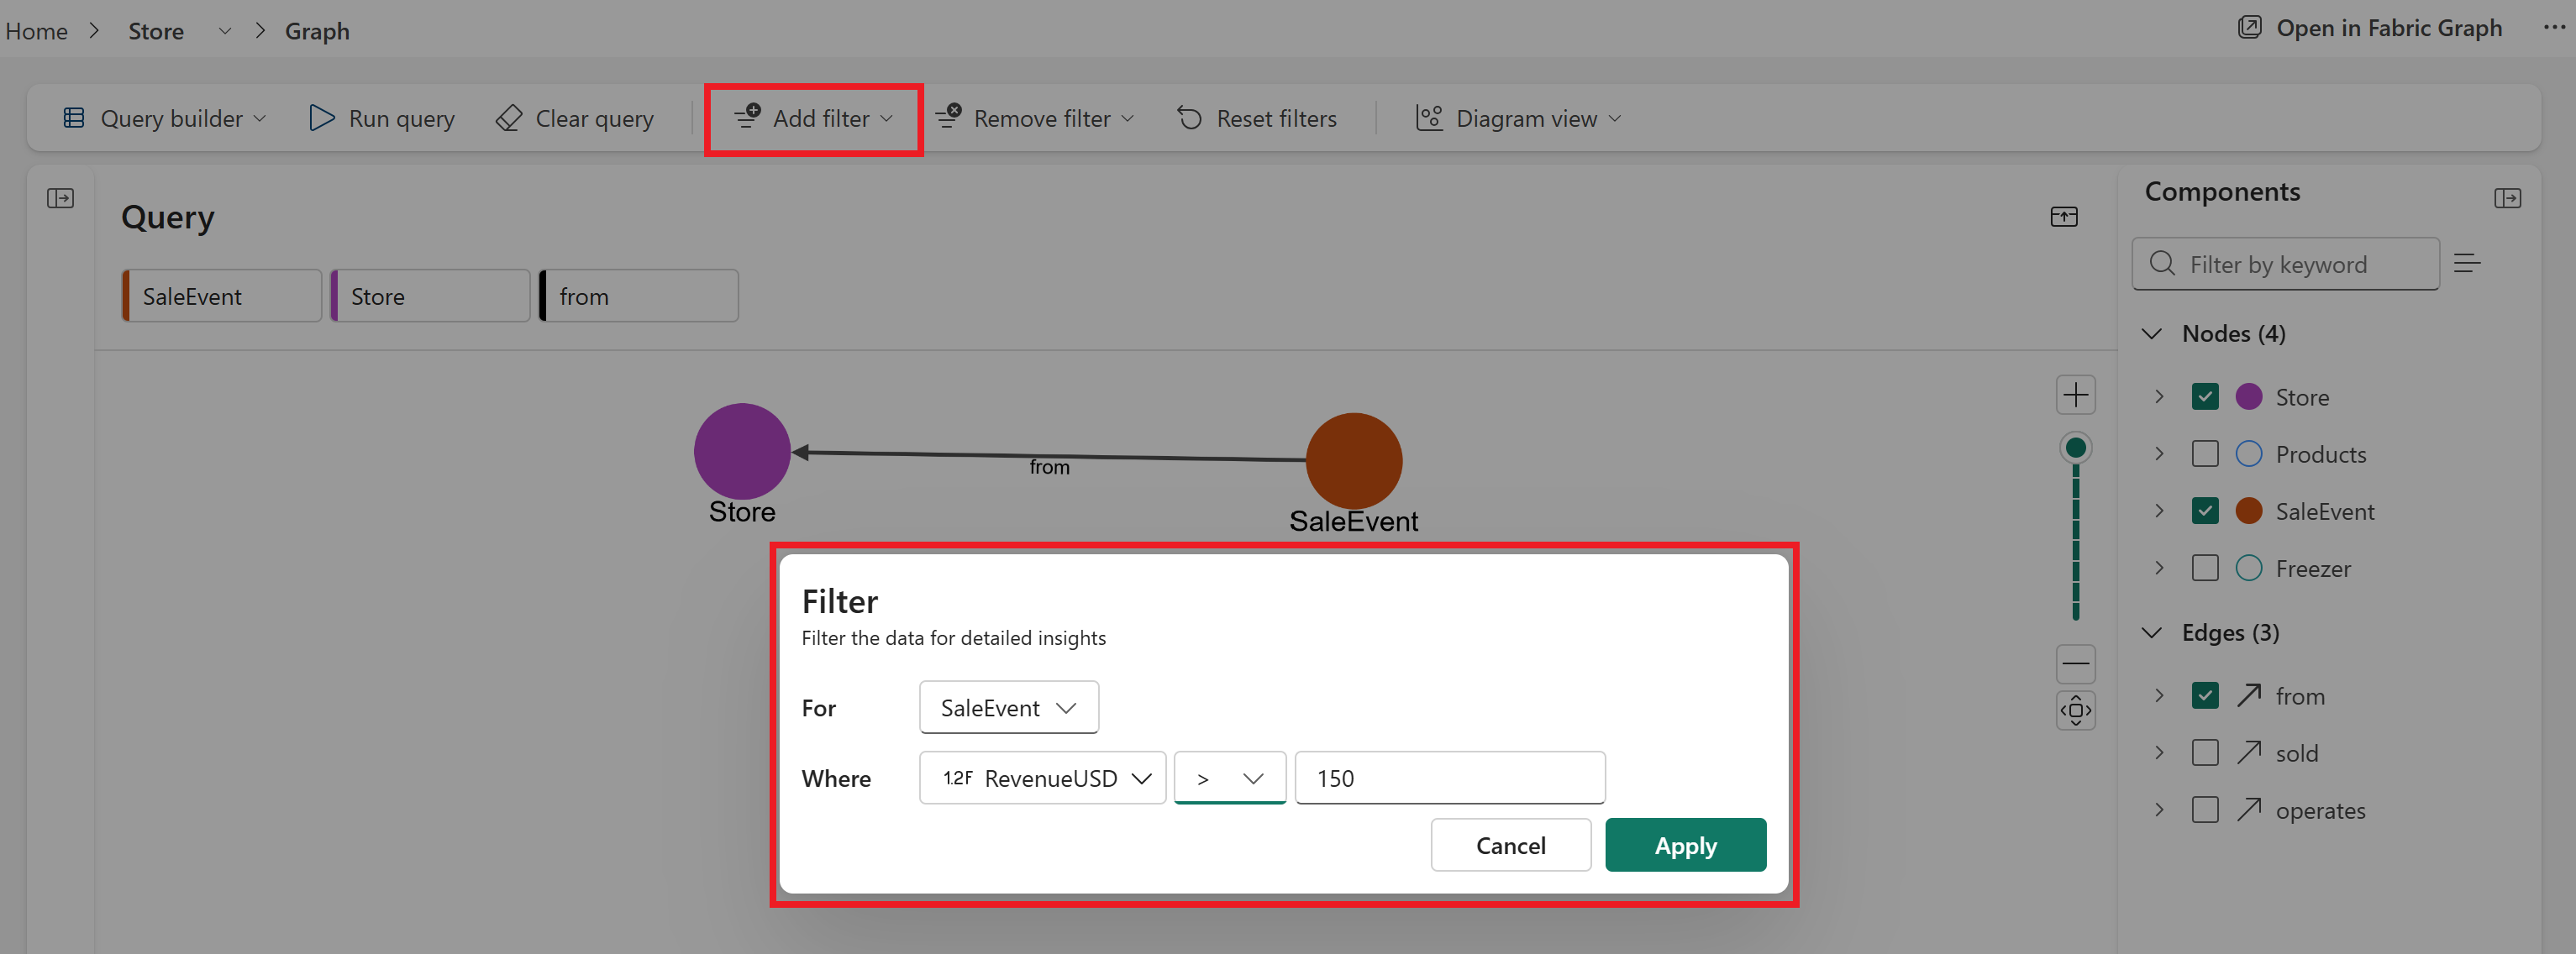Viewport: 2576px width, 954px height.
Task: Click the Run query play icon
Action: [321, 118]
